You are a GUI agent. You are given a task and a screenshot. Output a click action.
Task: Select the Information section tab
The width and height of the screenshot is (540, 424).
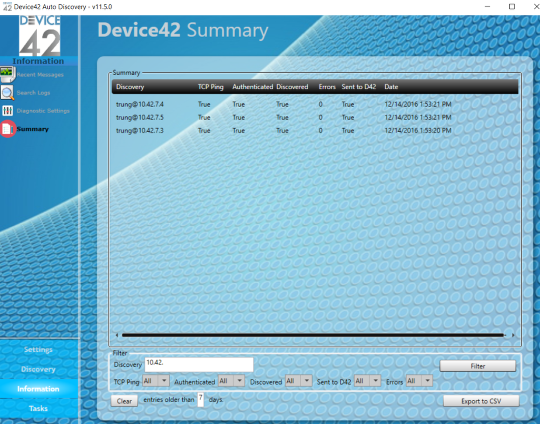[38, 389]
